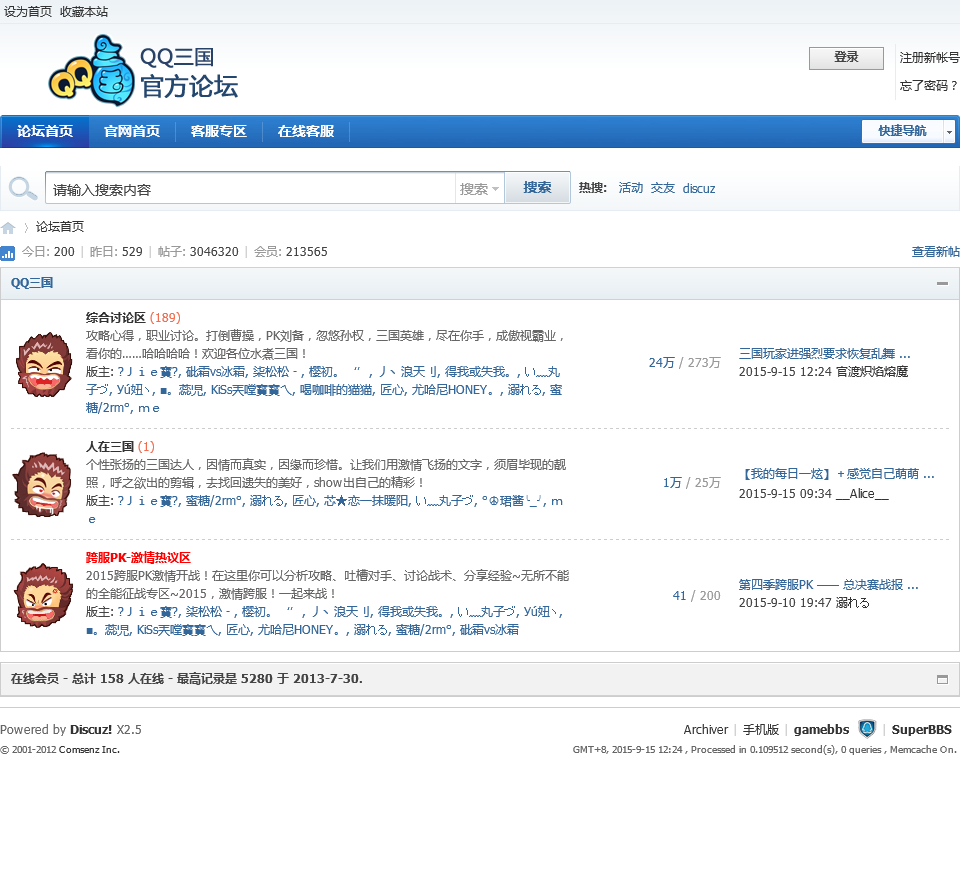
Task: Open the 跨服PK-激情热议区 forum title
Action: pyautogui.click(x=138, y=558)
